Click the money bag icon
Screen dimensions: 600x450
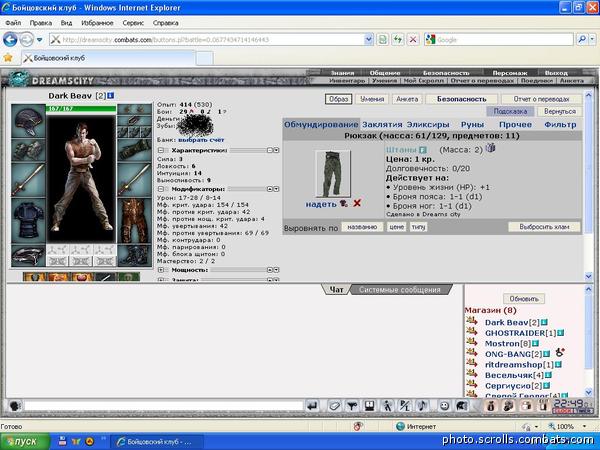491,406
